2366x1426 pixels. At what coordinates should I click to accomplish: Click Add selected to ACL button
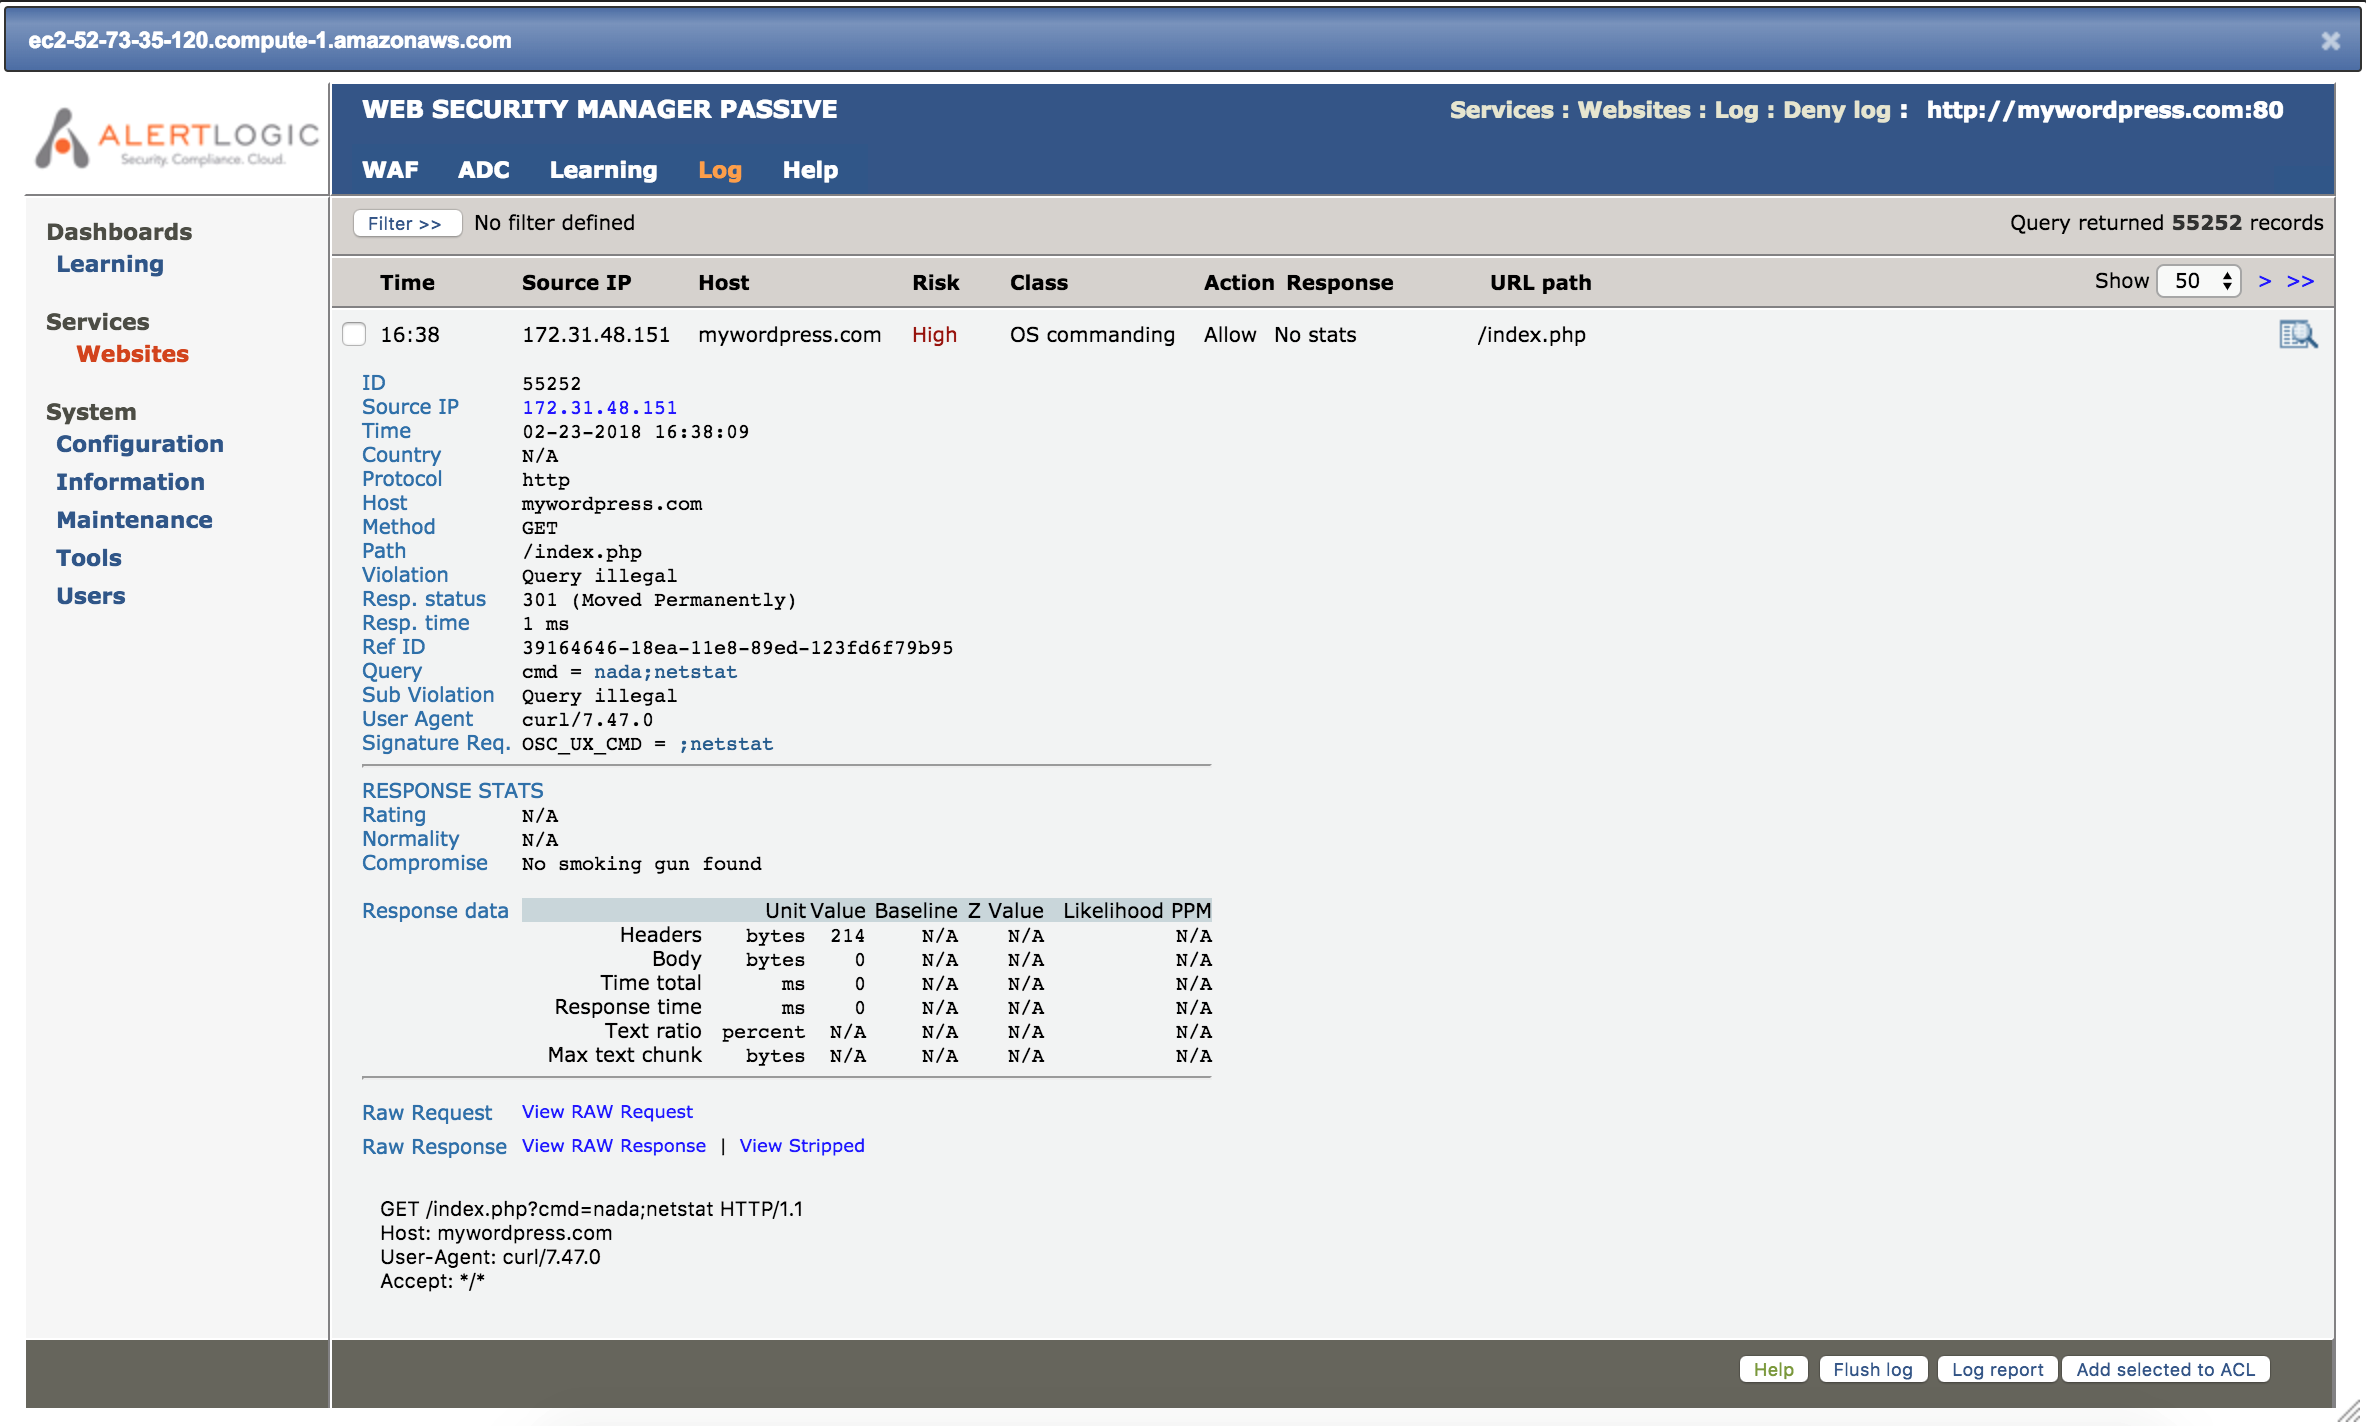2166,1370
